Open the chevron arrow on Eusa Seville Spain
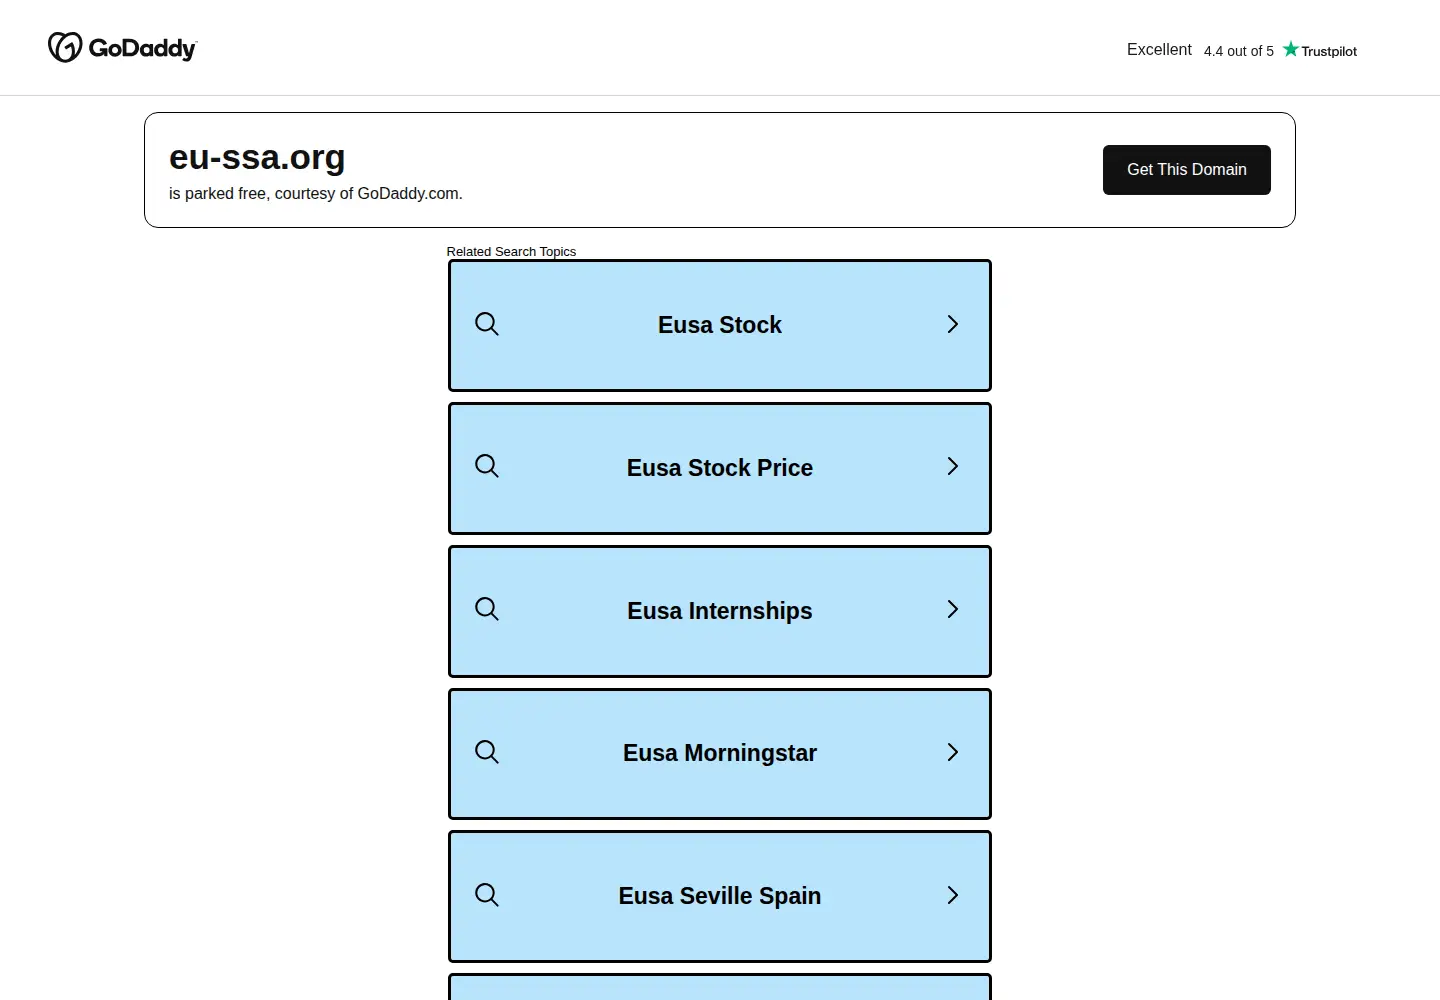Screen dimensions: 1440x1000 953,895
